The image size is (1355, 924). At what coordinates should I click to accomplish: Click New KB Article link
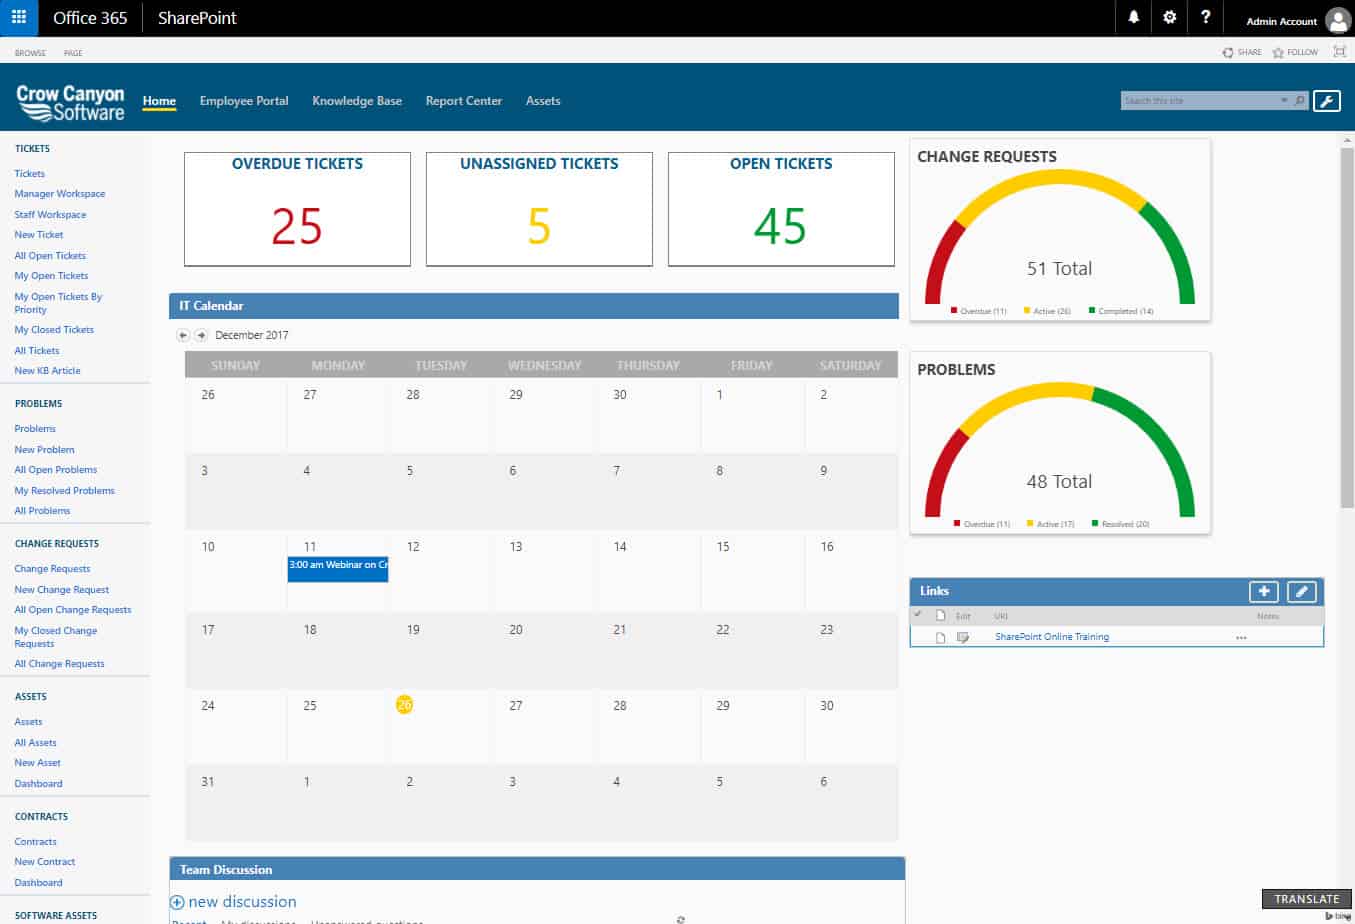(x=47, y=371)
